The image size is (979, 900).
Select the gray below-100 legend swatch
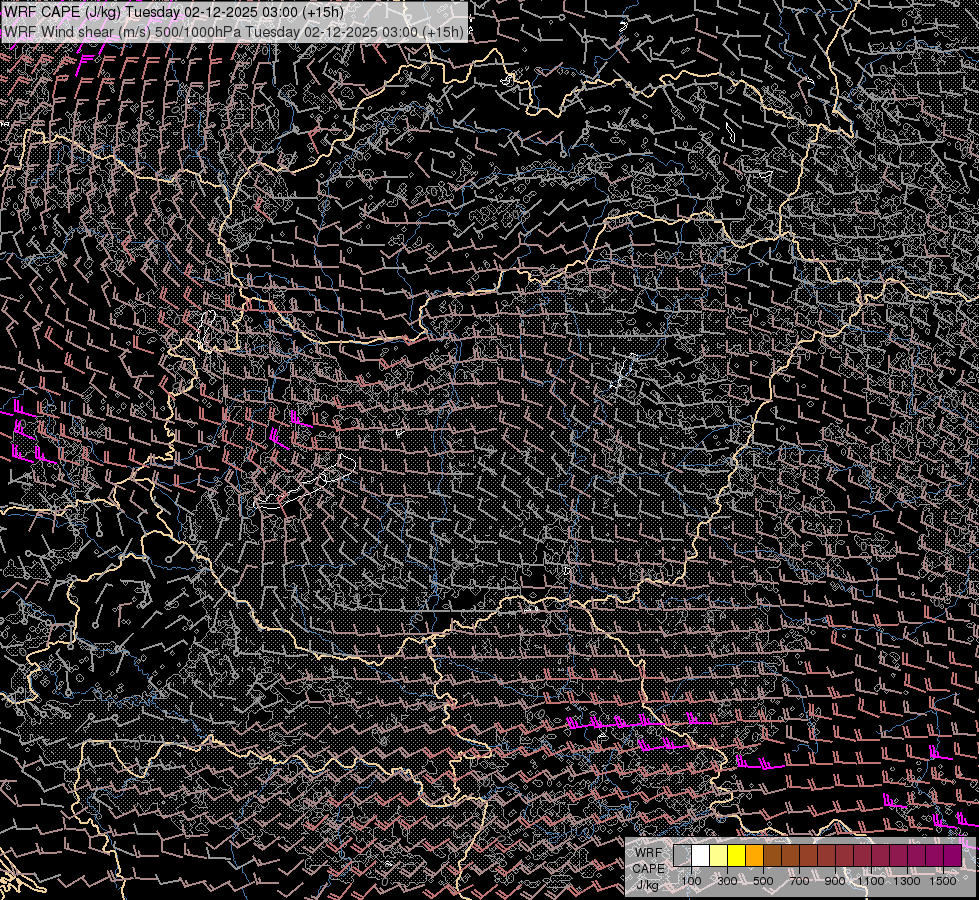(x=682, y=855)
